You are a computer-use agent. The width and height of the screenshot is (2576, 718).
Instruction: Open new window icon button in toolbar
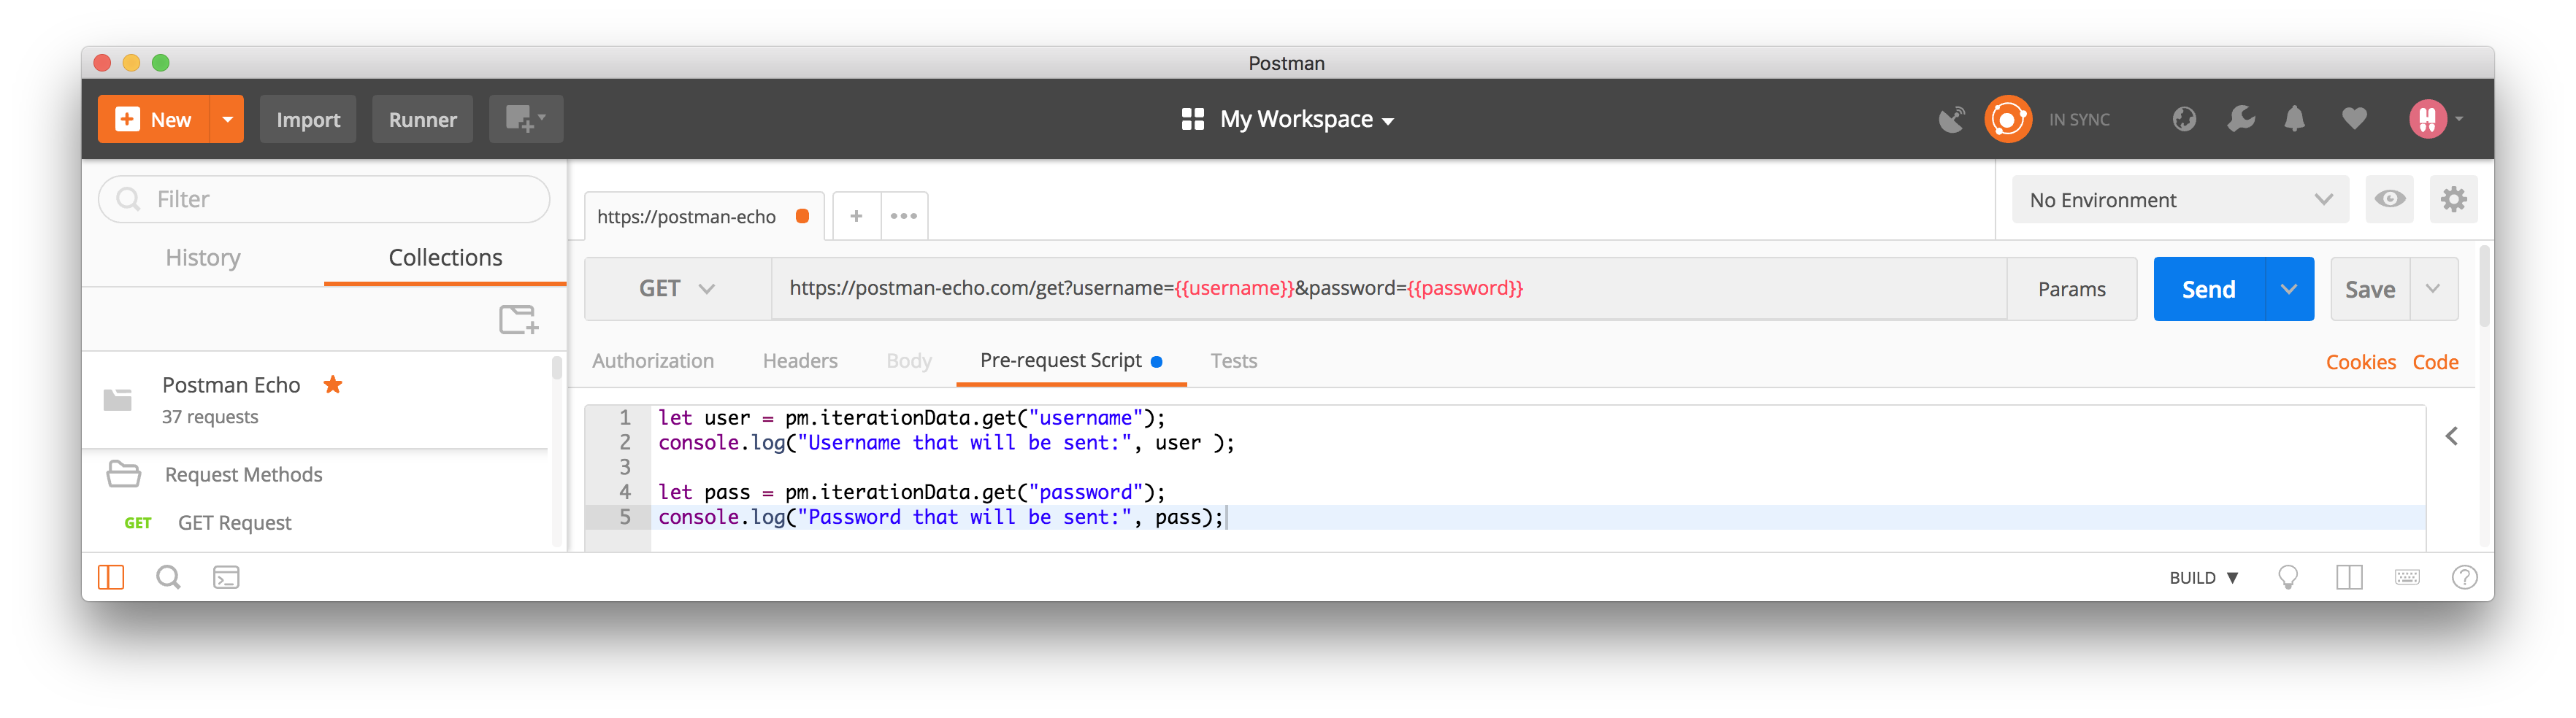(x=526, y=119)
